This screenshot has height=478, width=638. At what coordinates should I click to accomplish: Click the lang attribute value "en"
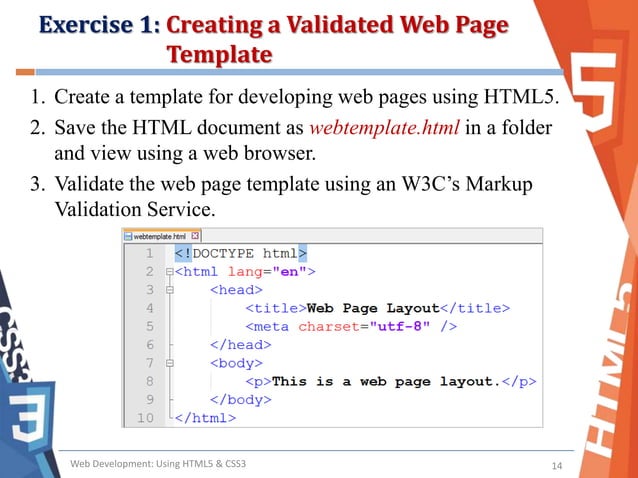click(x=289, y=272)
